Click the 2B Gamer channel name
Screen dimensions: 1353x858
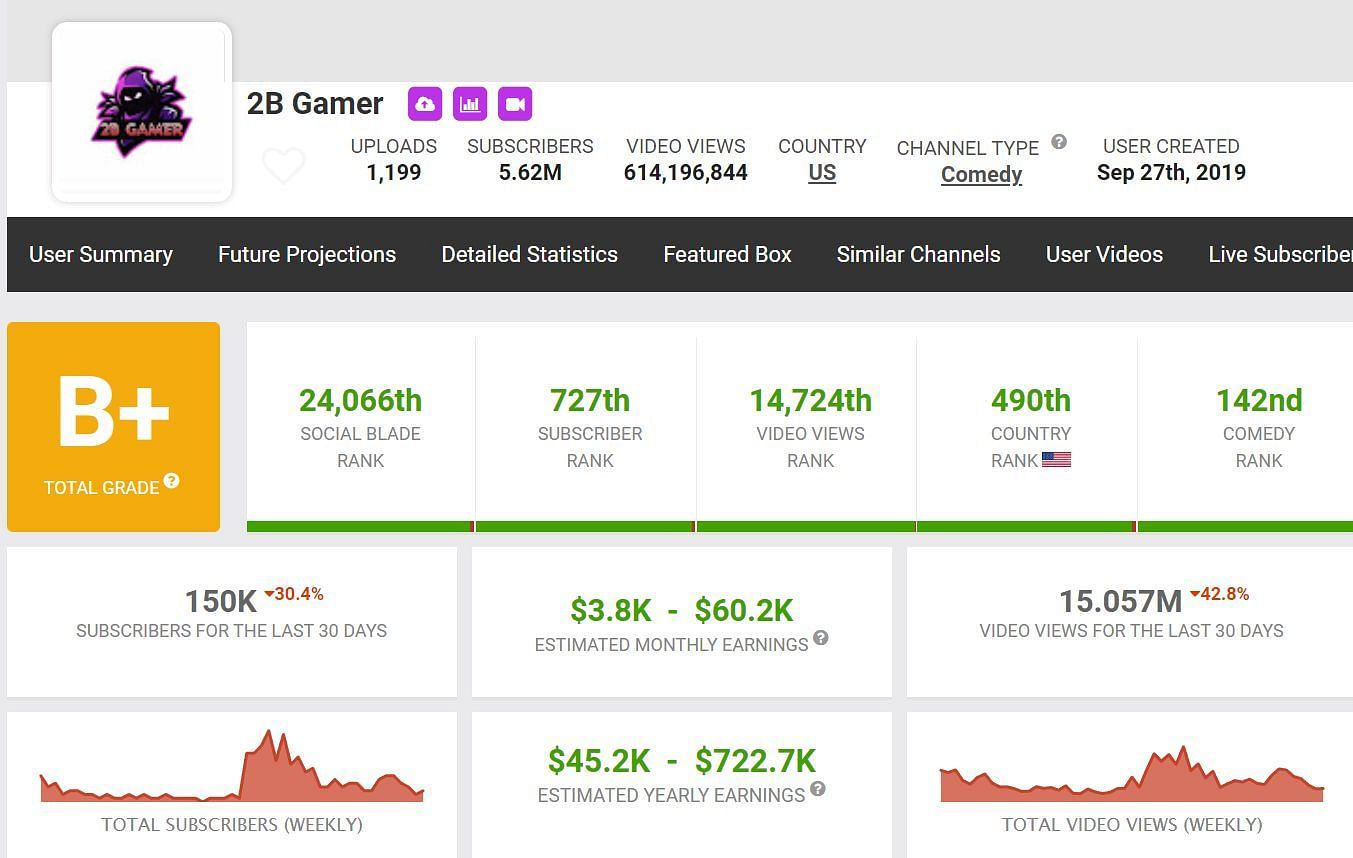(315, 104)
